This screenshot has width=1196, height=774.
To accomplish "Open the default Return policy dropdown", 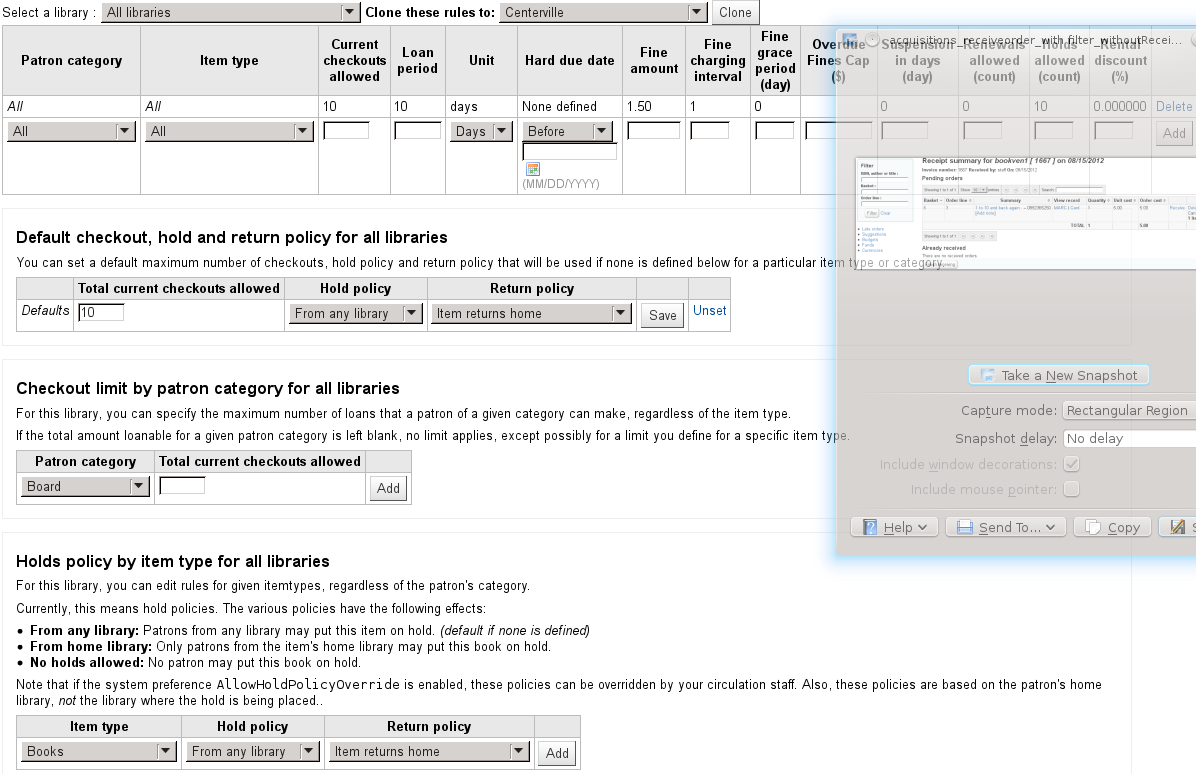I will pos(531,314).
